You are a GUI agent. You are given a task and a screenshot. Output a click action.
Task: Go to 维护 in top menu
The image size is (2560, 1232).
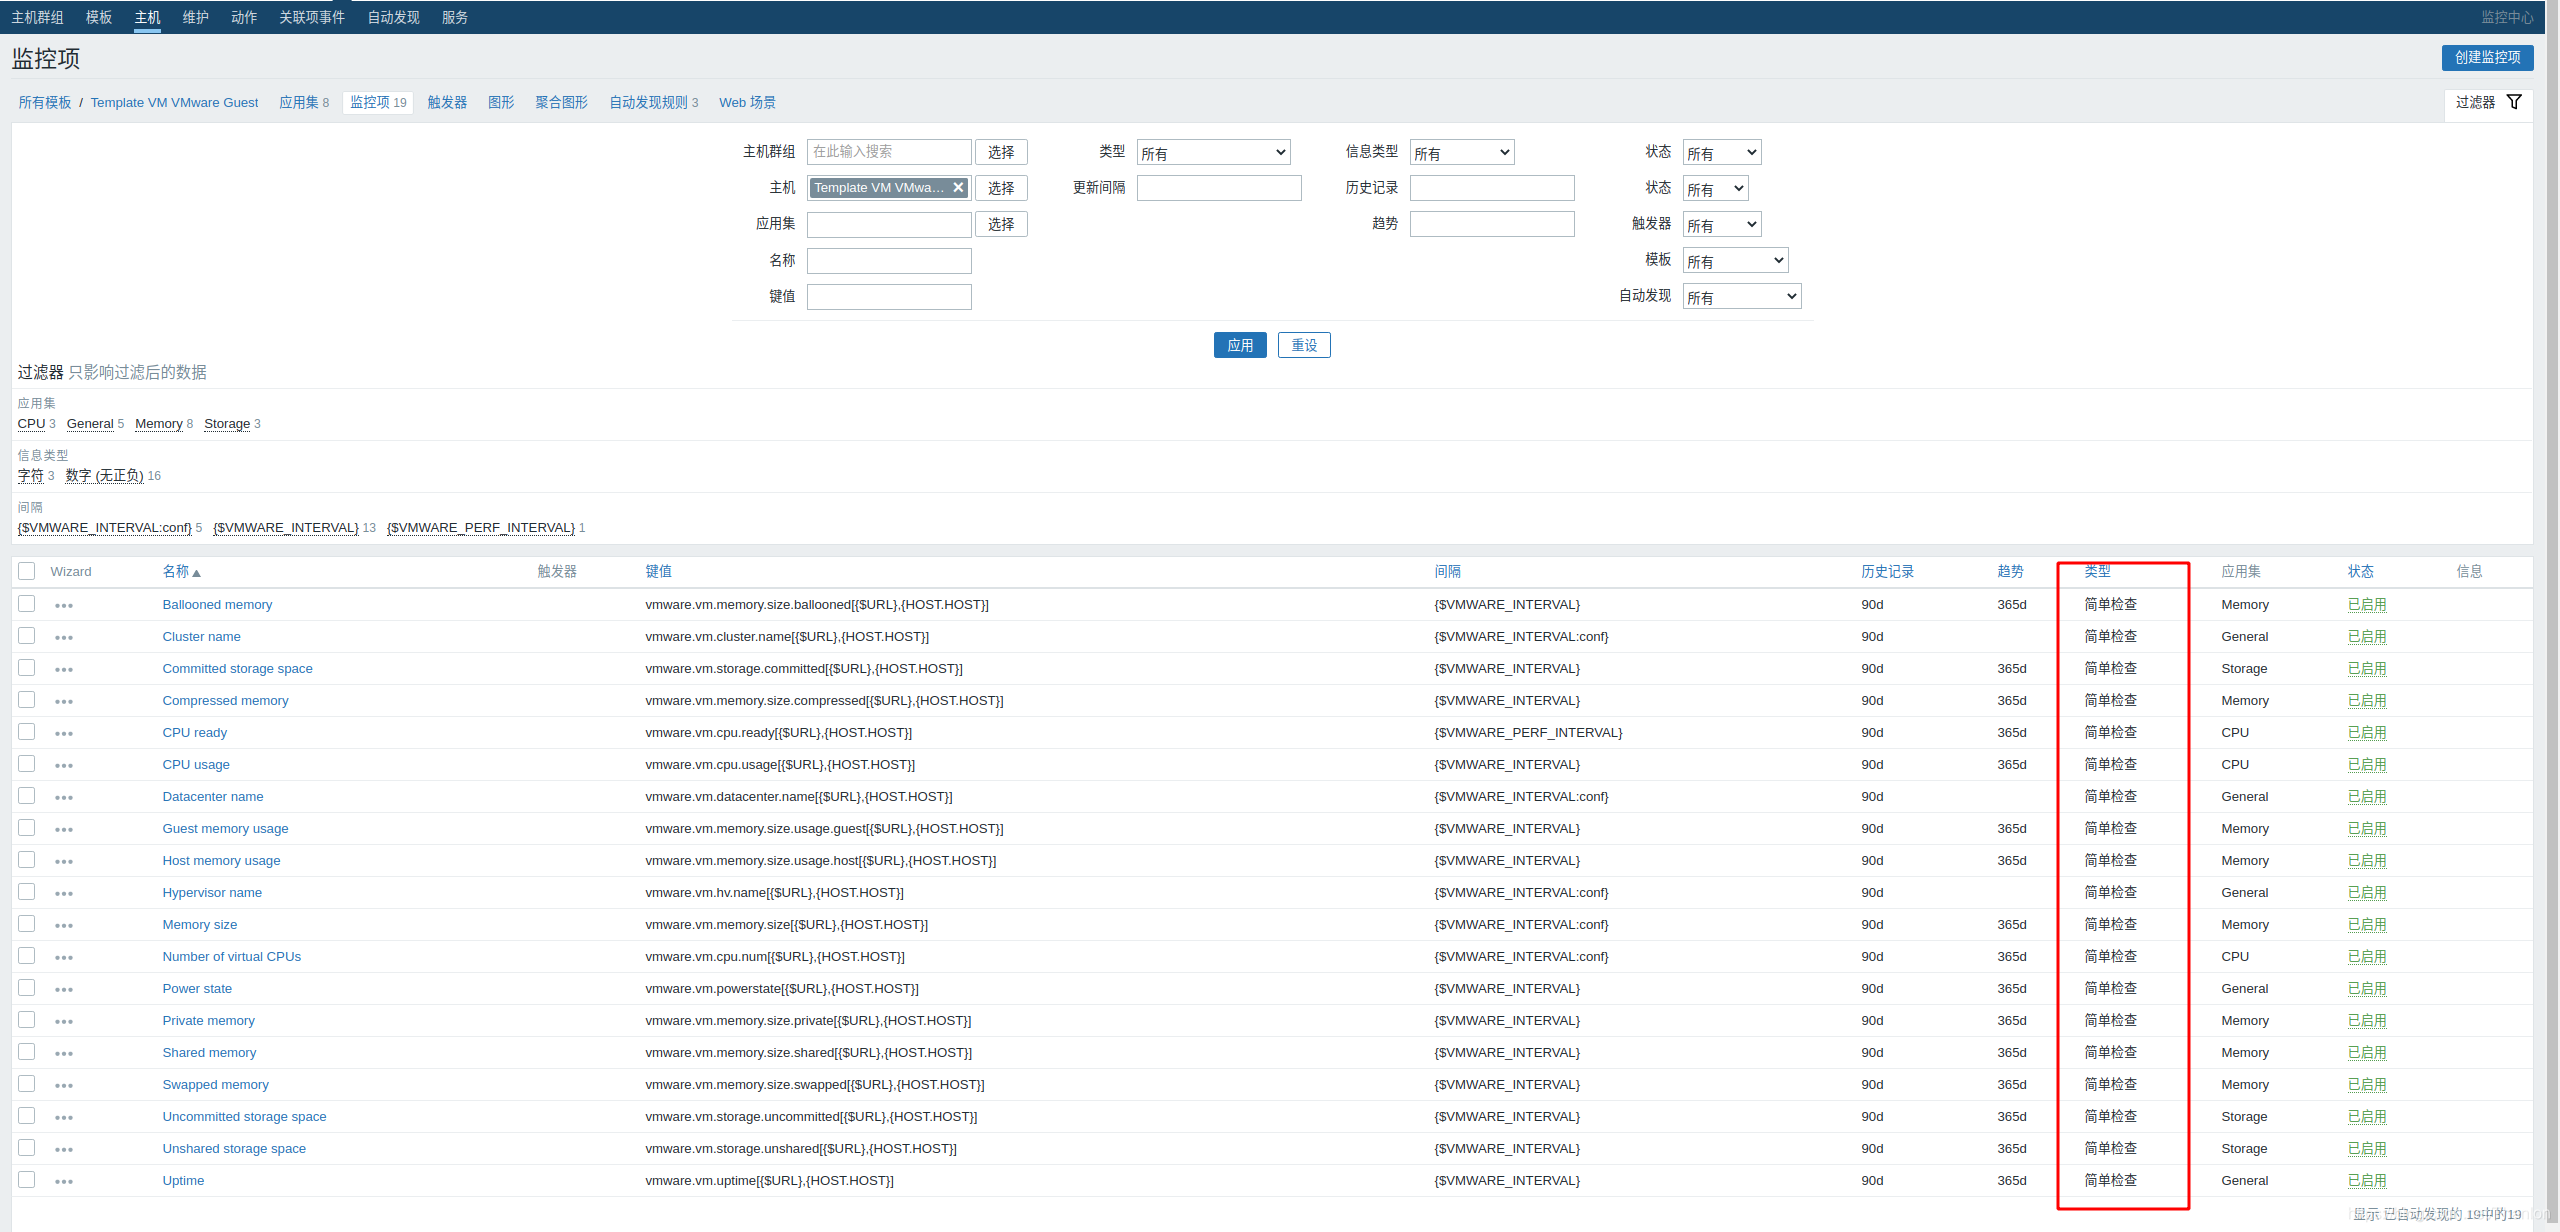[x=196, y=17]
